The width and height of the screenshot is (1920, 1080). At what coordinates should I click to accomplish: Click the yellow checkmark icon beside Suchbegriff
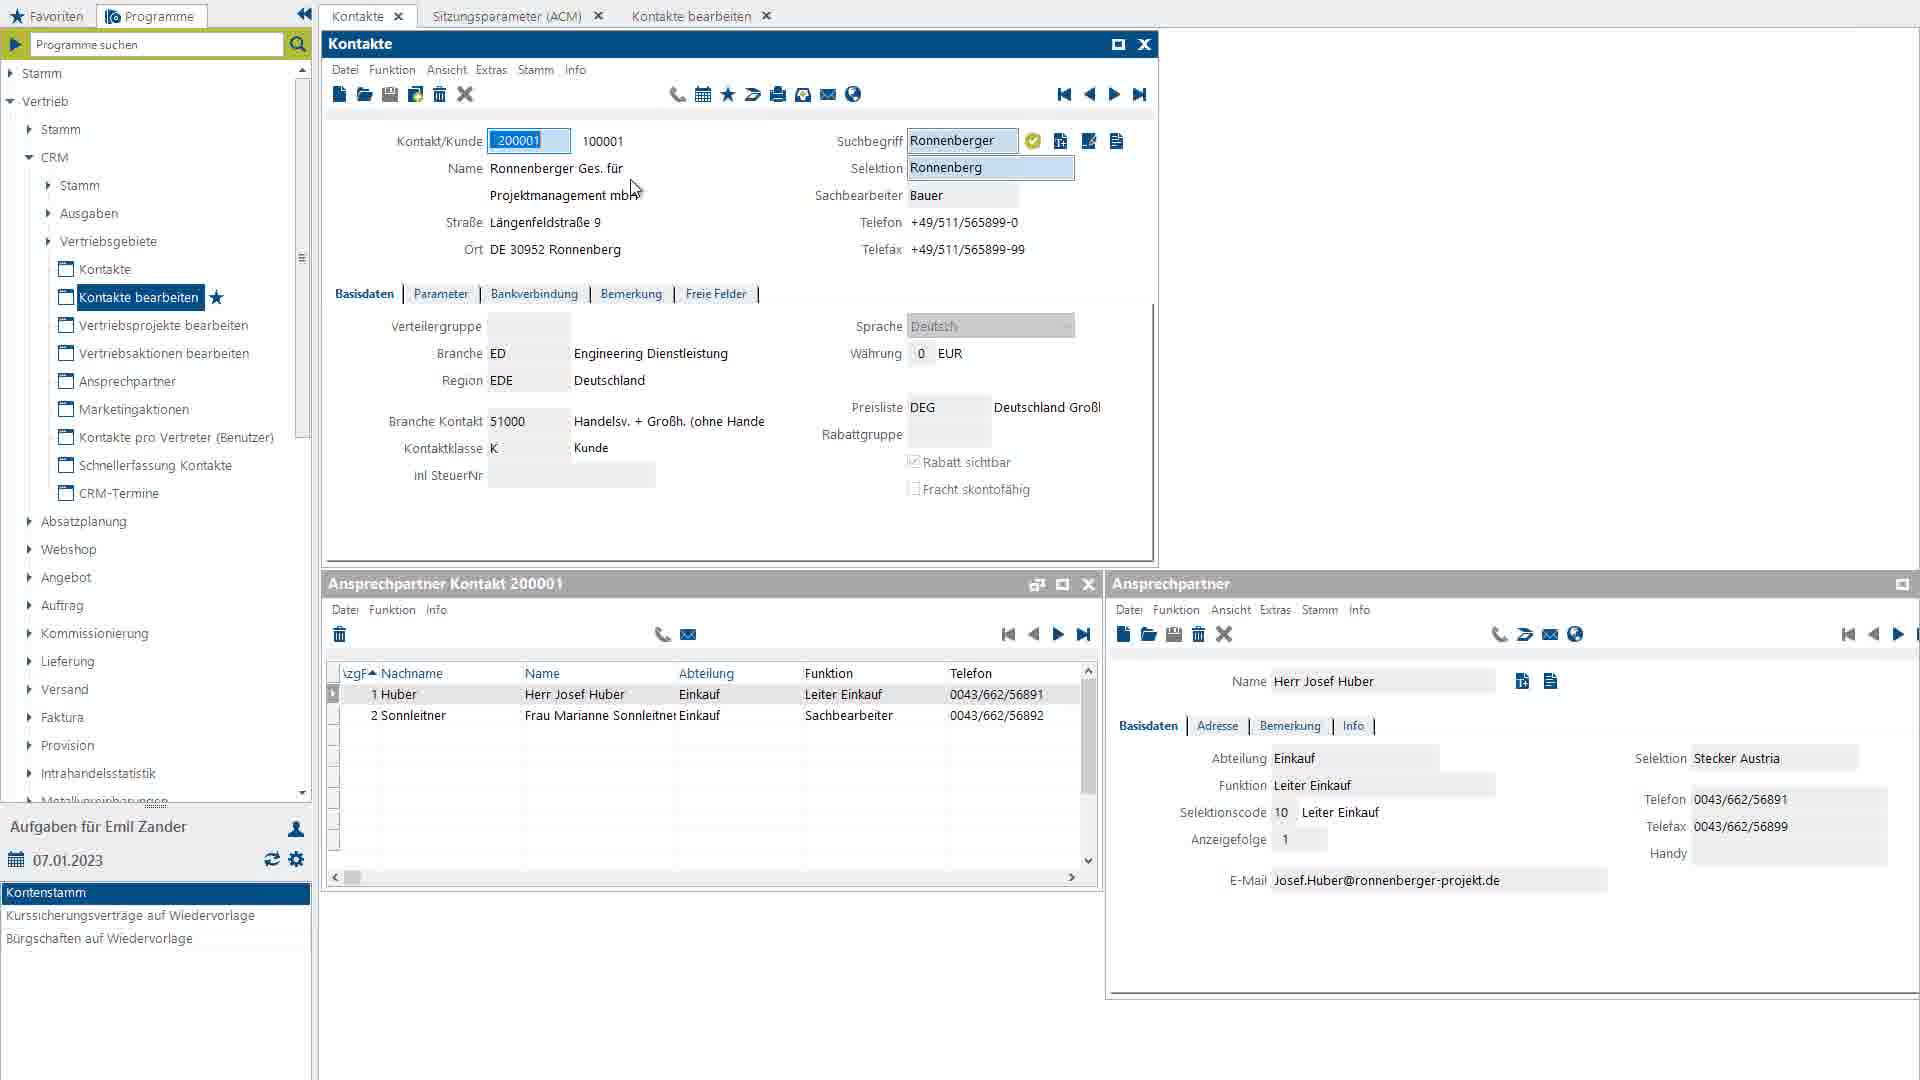1033,141
